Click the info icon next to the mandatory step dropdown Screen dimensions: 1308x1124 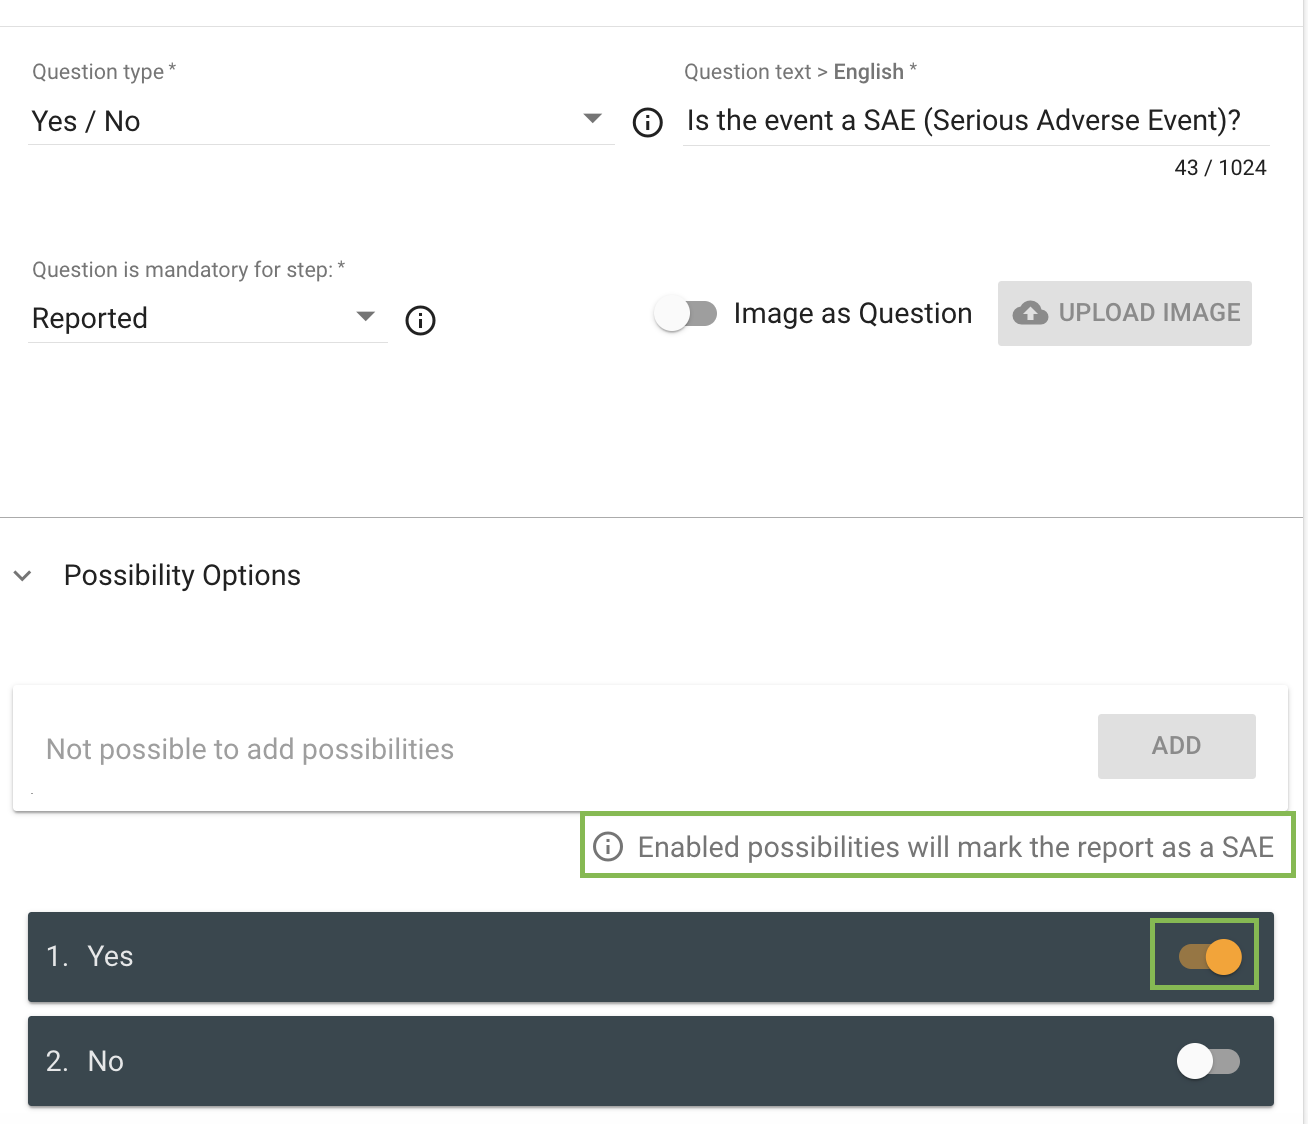click(x=420, y=321)
